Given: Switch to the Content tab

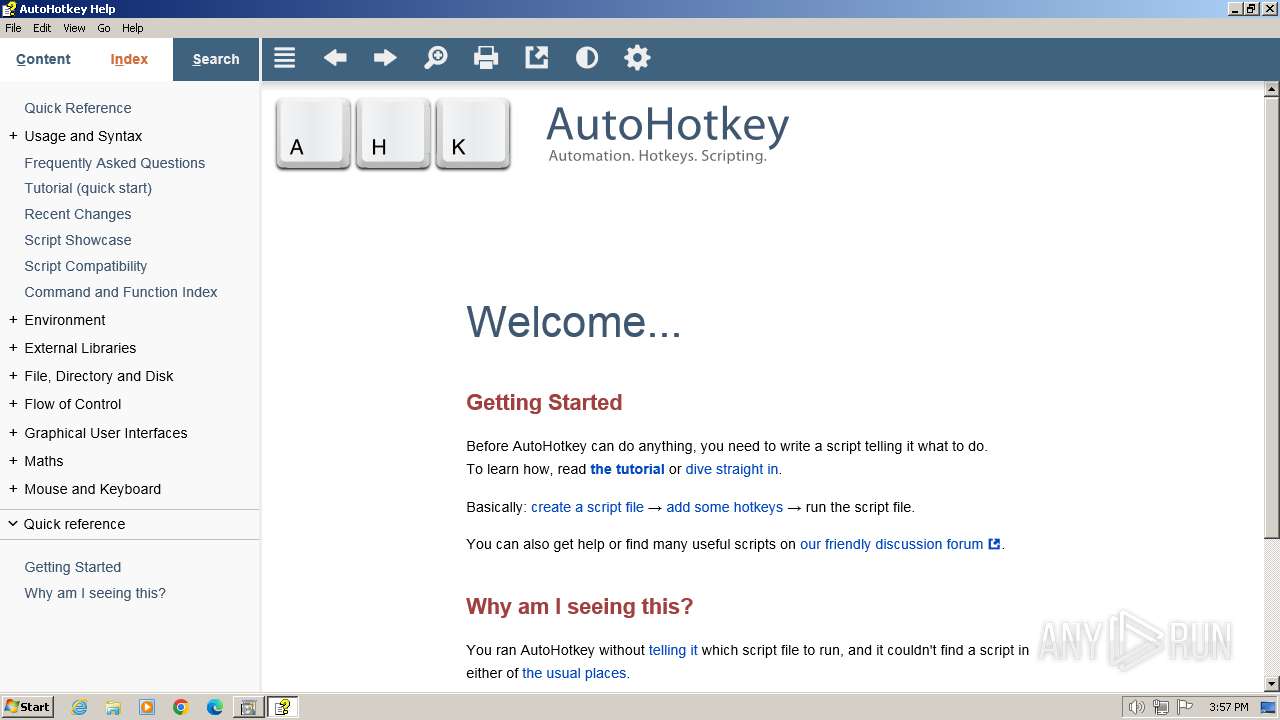Looking at the screenshot, I should pyautogui.click(x=43, y=59).
